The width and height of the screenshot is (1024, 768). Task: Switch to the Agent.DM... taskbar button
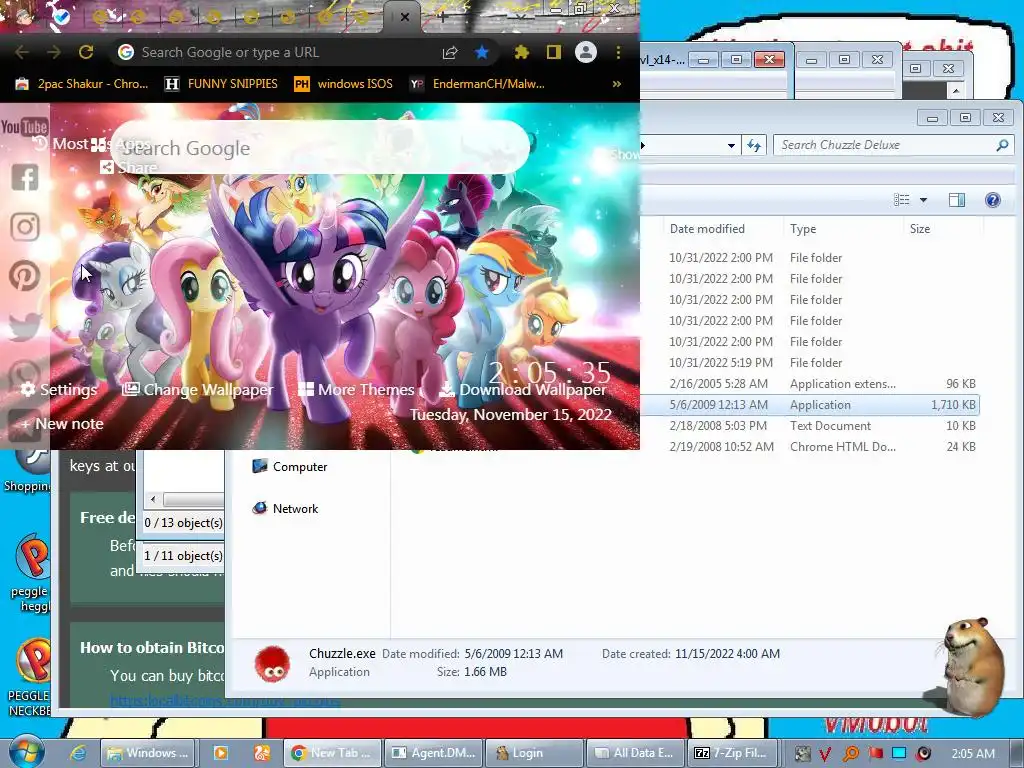pyautogui.click(x=434, y=753)
